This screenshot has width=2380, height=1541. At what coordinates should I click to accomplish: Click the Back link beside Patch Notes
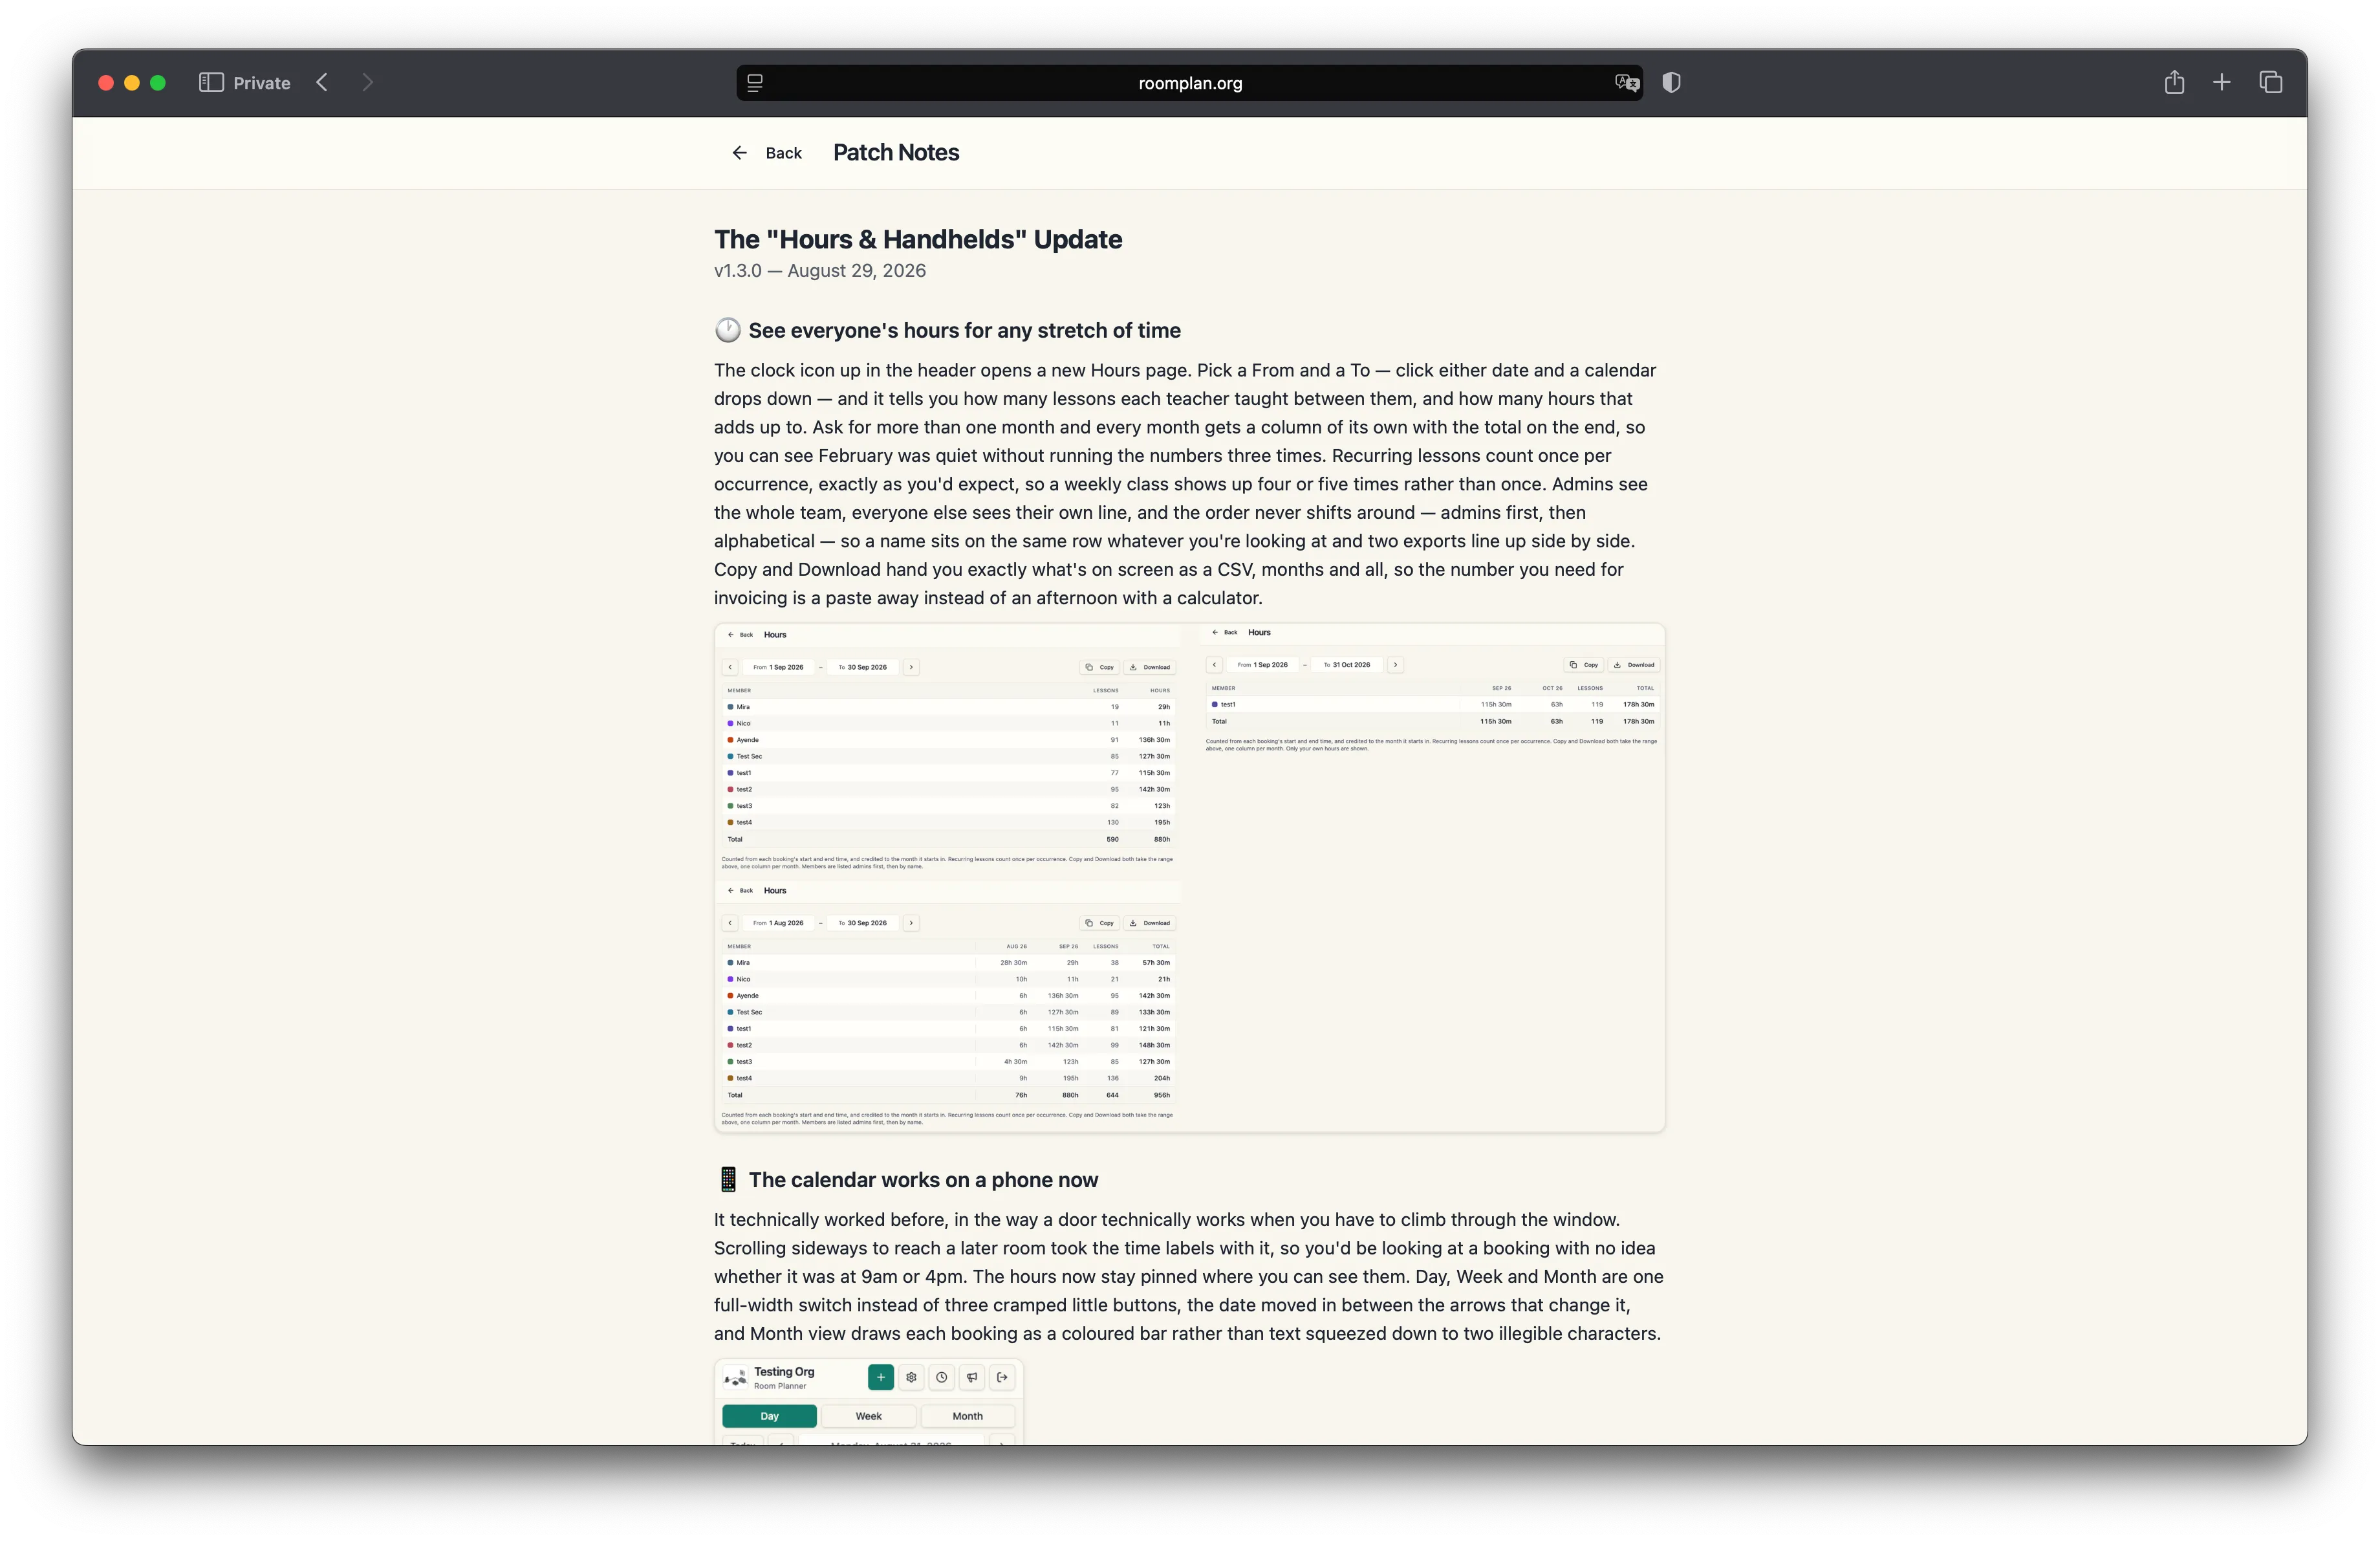[783, 153]
